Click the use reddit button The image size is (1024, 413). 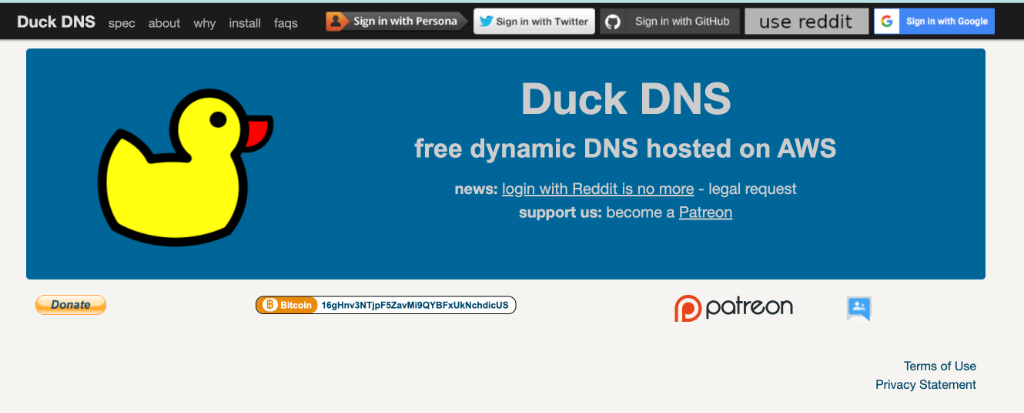807,21
